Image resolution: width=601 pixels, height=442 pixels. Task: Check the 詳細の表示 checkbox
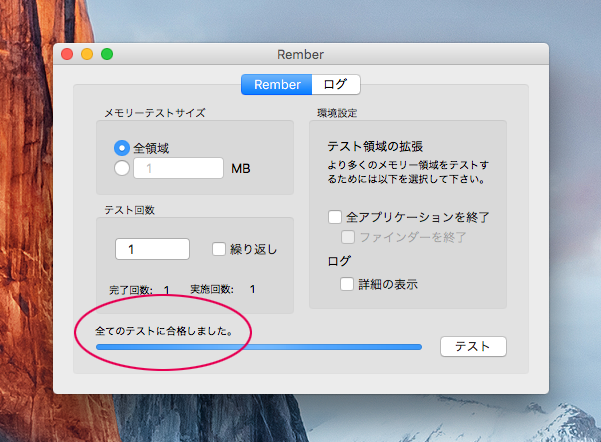click(347, 284)
